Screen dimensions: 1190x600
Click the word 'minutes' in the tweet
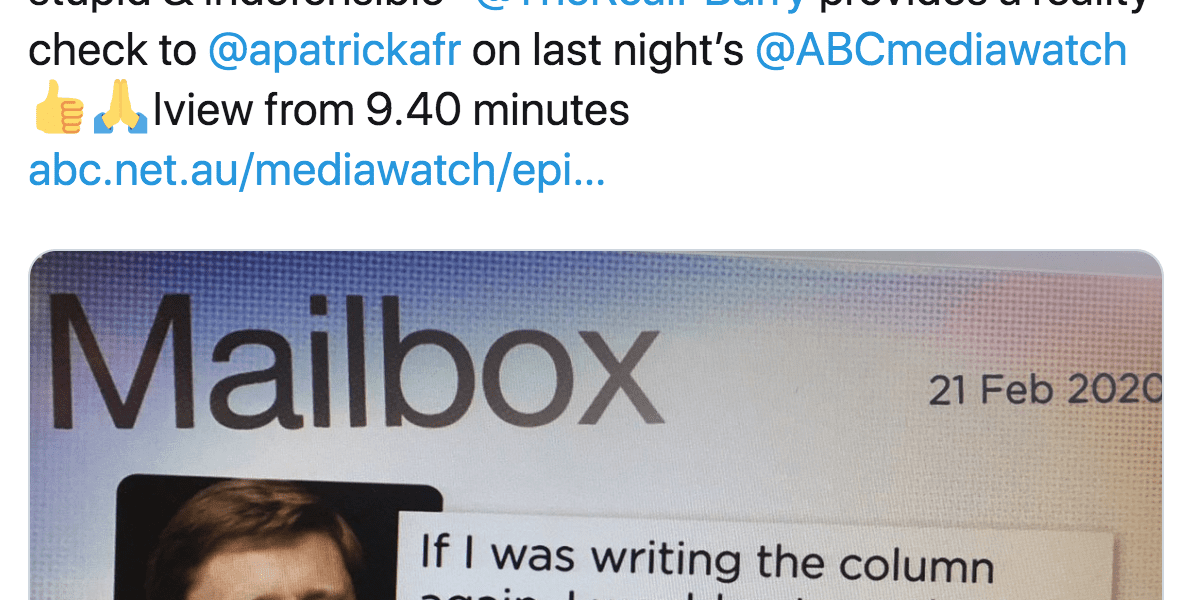pyautogui.click(x=551, y=111)
